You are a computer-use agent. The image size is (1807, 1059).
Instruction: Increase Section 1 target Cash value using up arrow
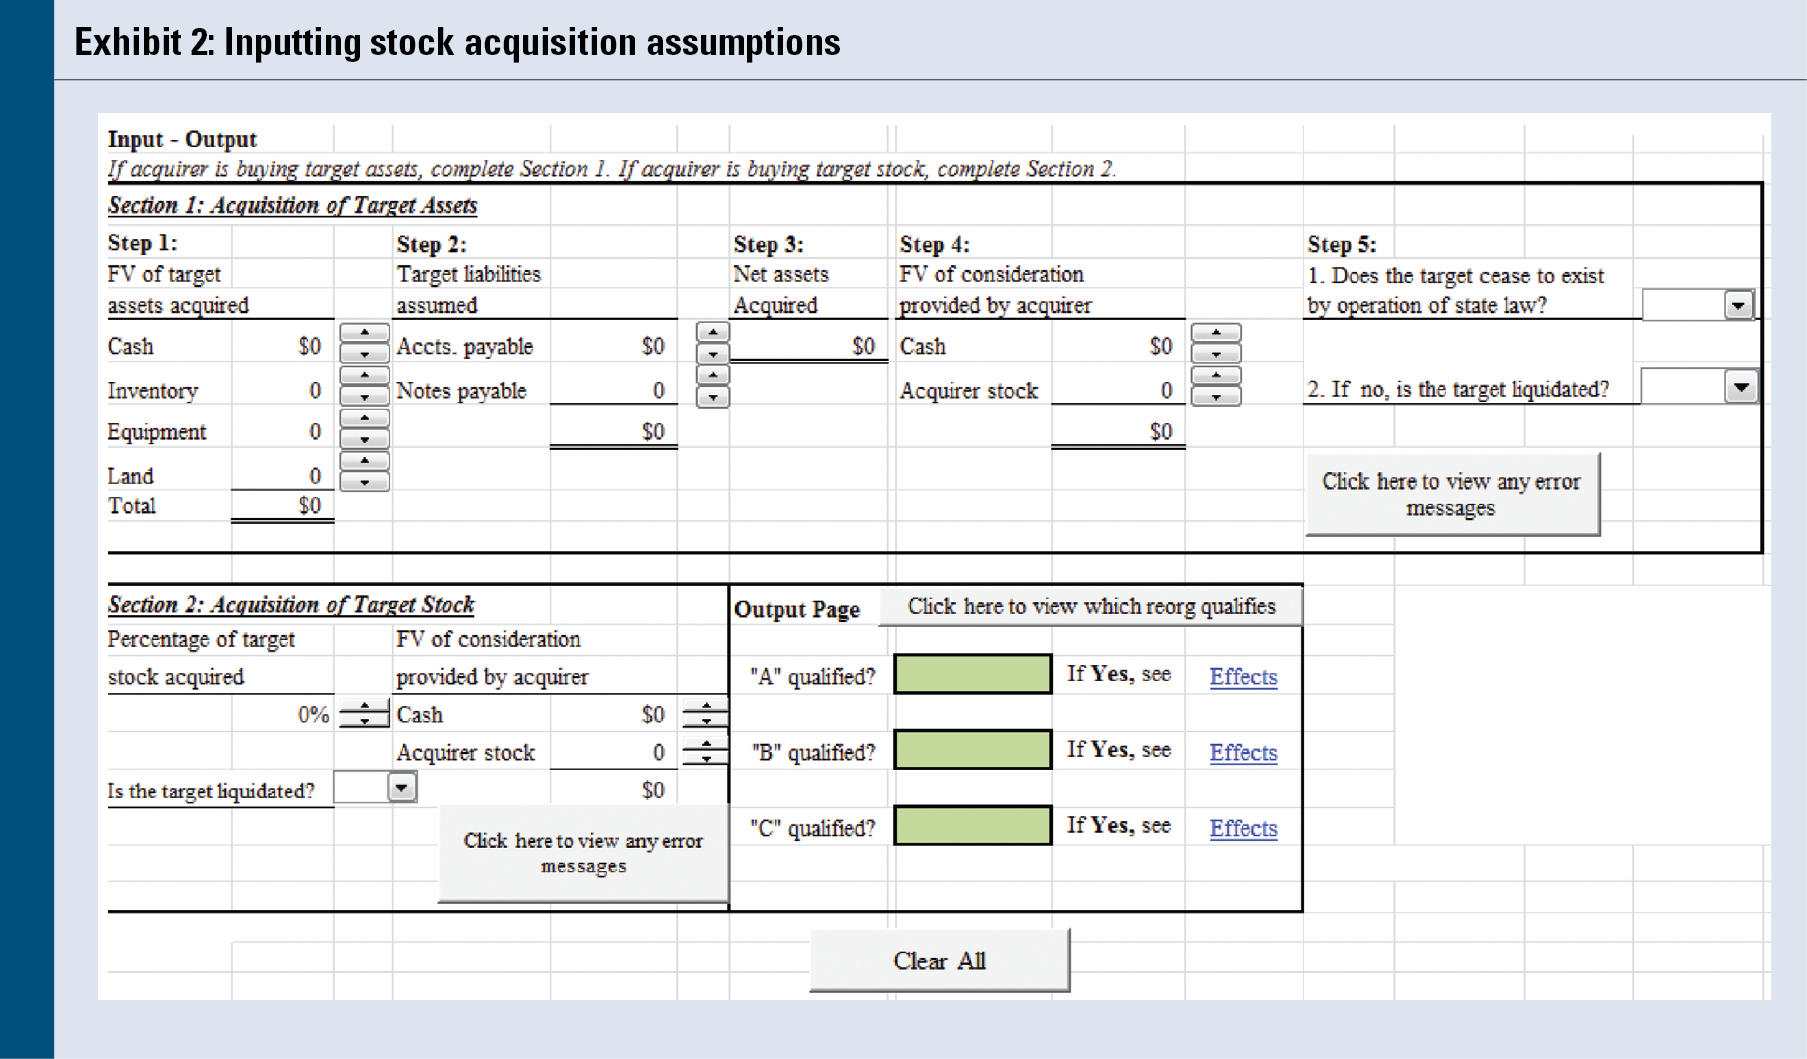364,333
